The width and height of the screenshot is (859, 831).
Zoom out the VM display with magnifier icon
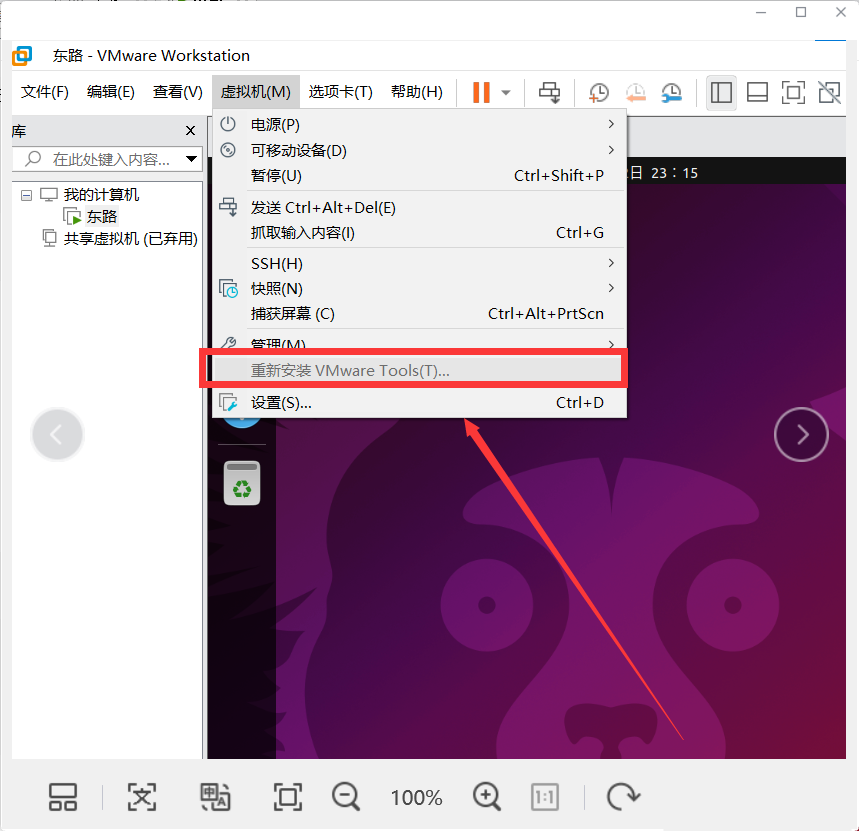coord(345,797)
